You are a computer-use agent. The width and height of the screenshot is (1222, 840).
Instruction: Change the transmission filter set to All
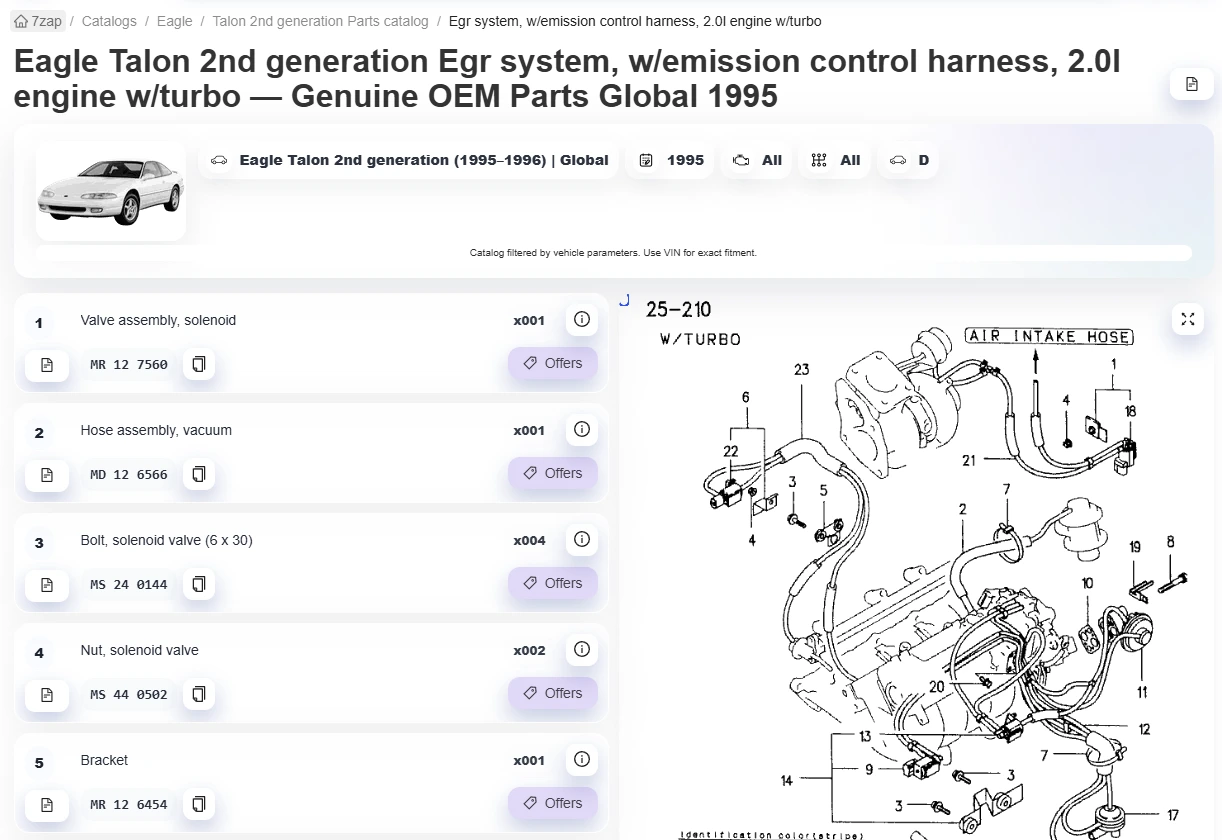836,160
